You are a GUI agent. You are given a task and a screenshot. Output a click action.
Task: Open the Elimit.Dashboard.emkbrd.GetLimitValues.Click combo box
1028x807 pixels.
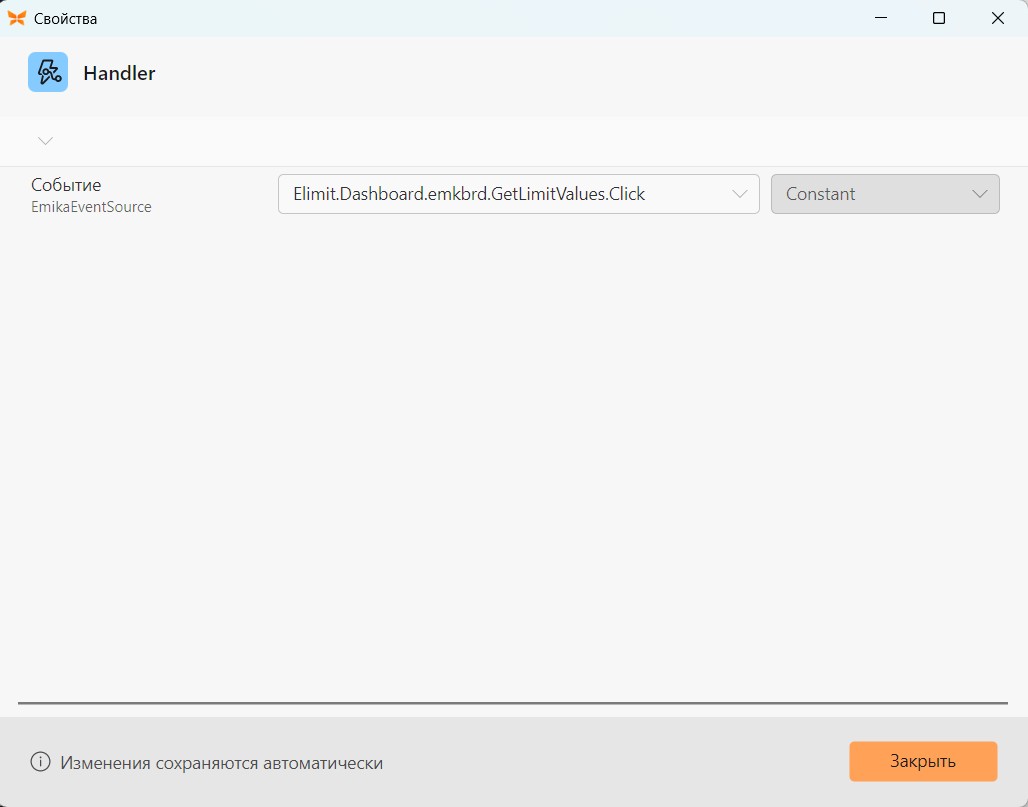(519, 194)
